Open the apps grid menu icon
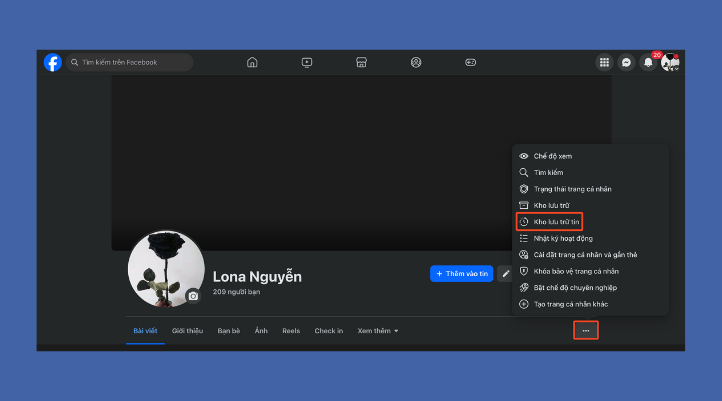The width and height of the screenshot is (722, 401). 604,62
